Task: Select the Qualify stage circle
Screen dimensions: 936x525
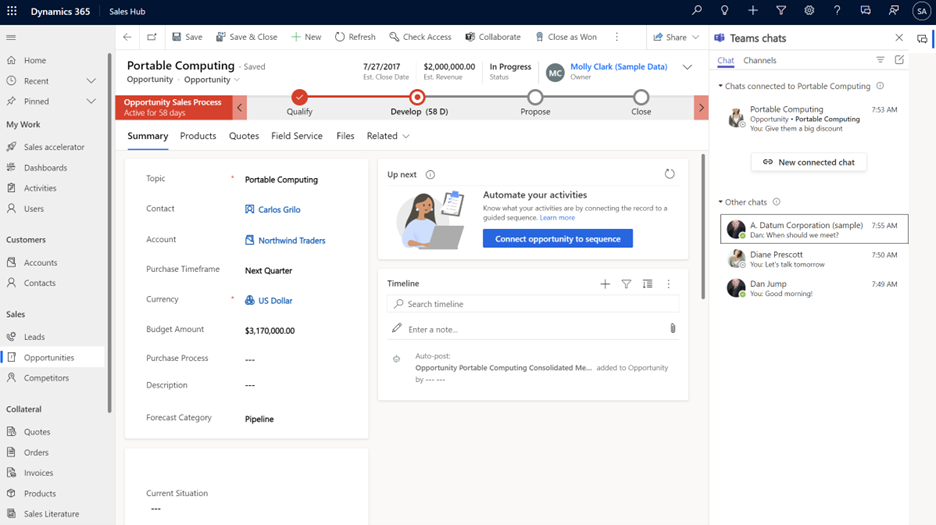Action: pyautogui.click(x=299, y=97)
